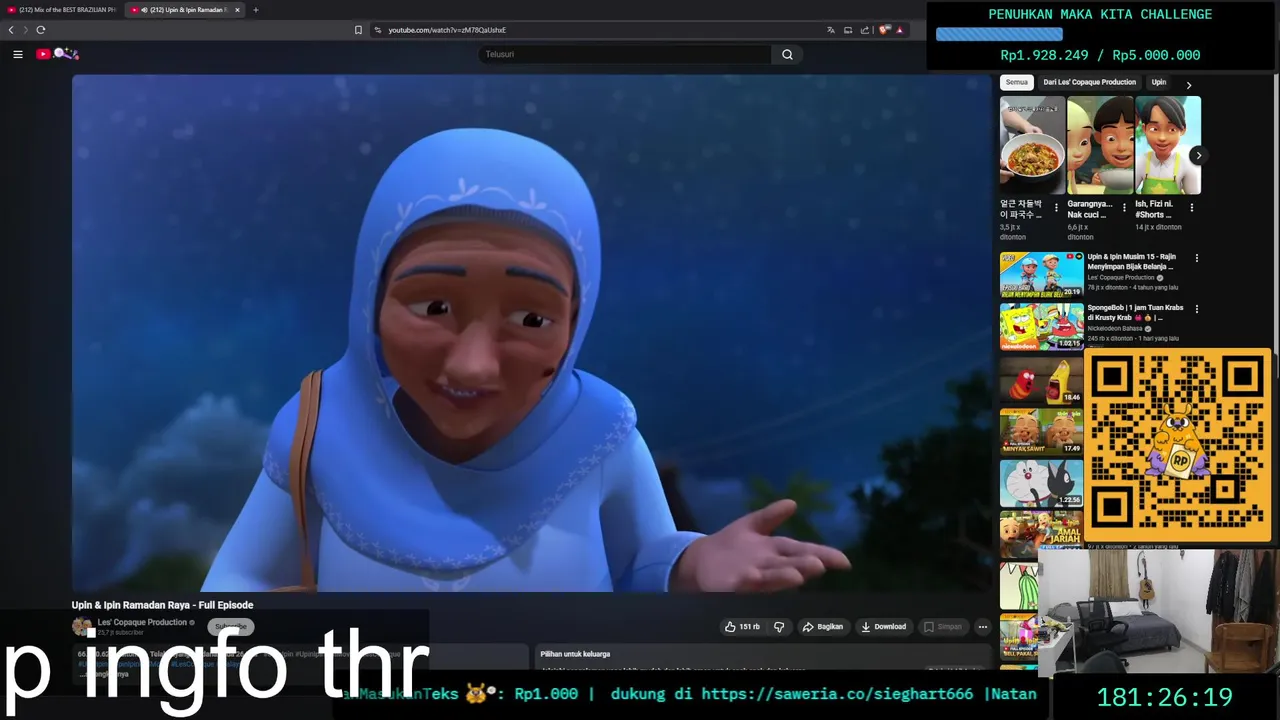Click the Saweria QR code overlay
Viewport: 1280px width, 720px height.
tap(1178, 445)
